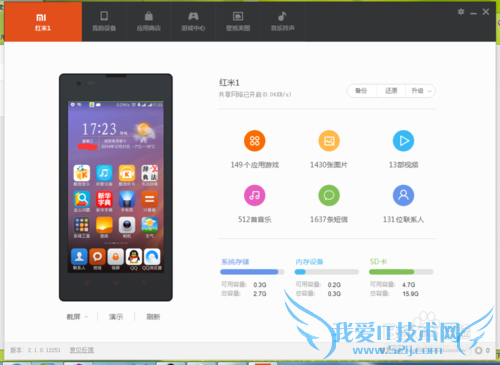
Task: Click the SD卡 heading
Action: coord(378,262)
